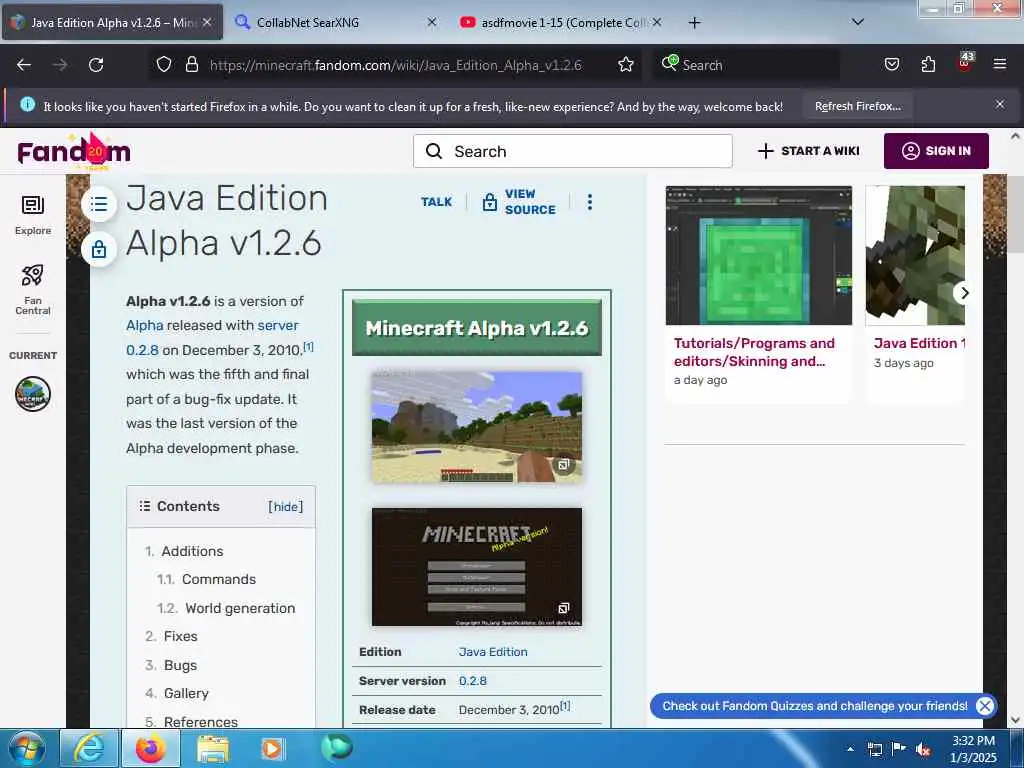Jump to the Bugs section
Screen dimensions: 1024x768
(x=180, y=665)
